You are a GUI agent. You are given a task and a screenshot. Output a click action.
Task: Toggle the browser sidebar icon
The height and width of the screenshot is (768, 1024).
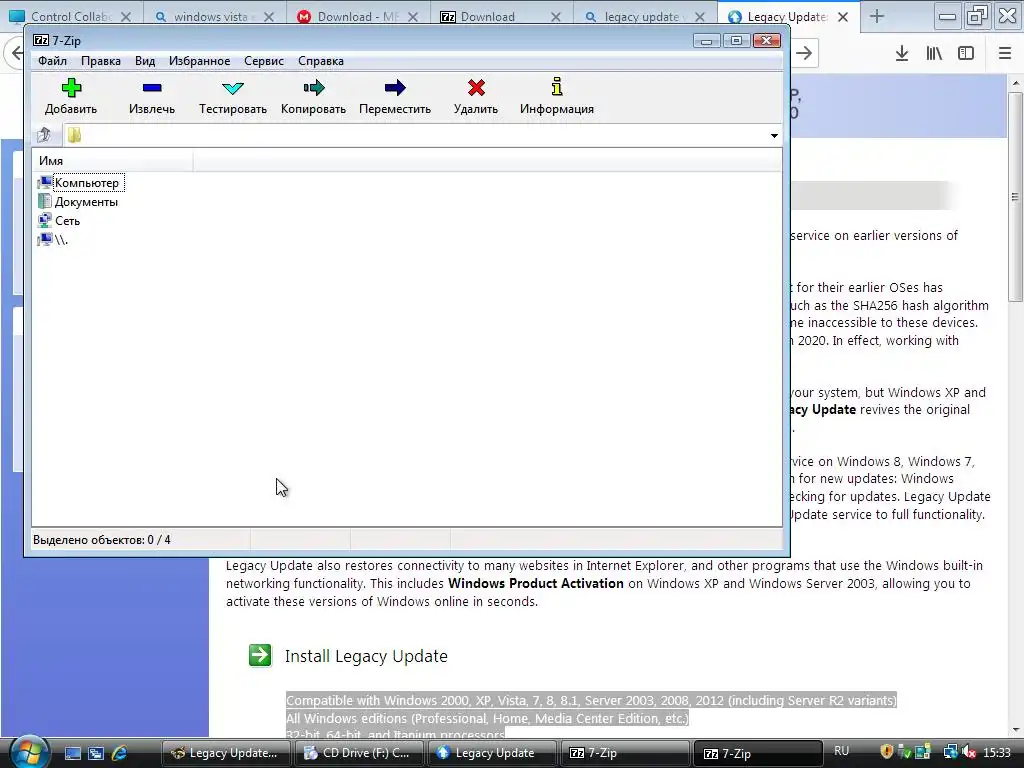point(966,54)
